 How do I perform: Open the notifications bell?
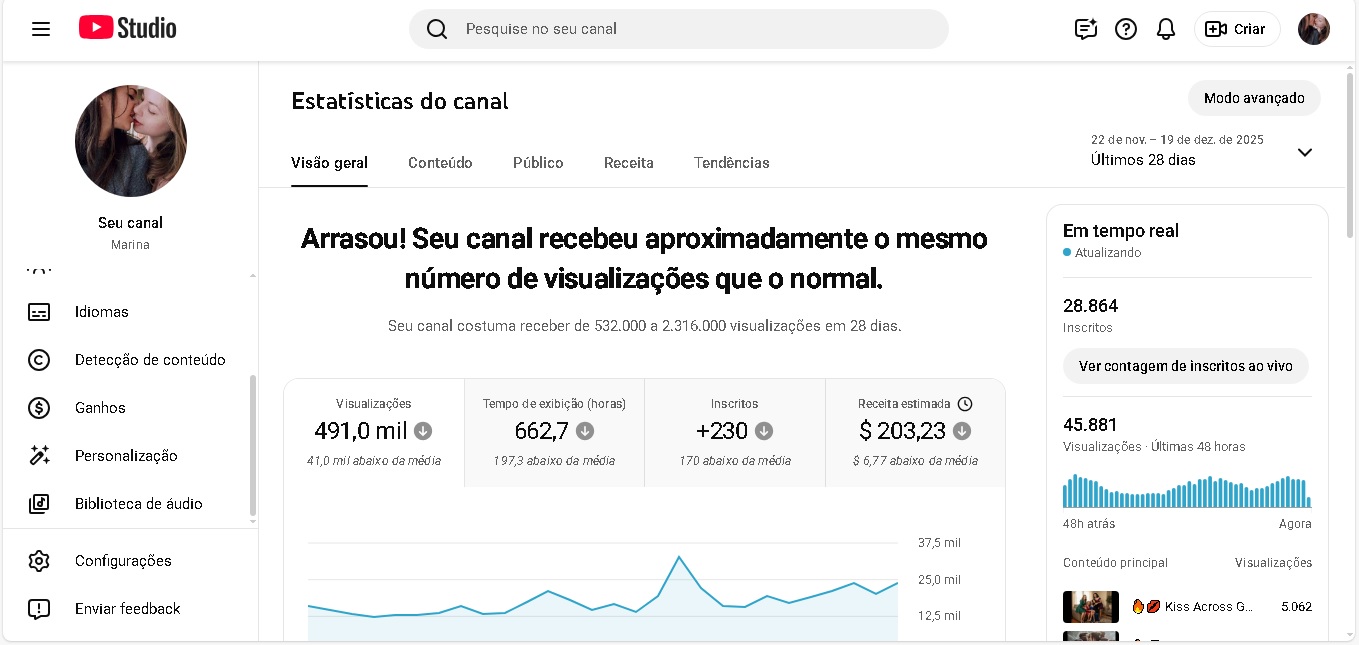[x=1166, y=29]
